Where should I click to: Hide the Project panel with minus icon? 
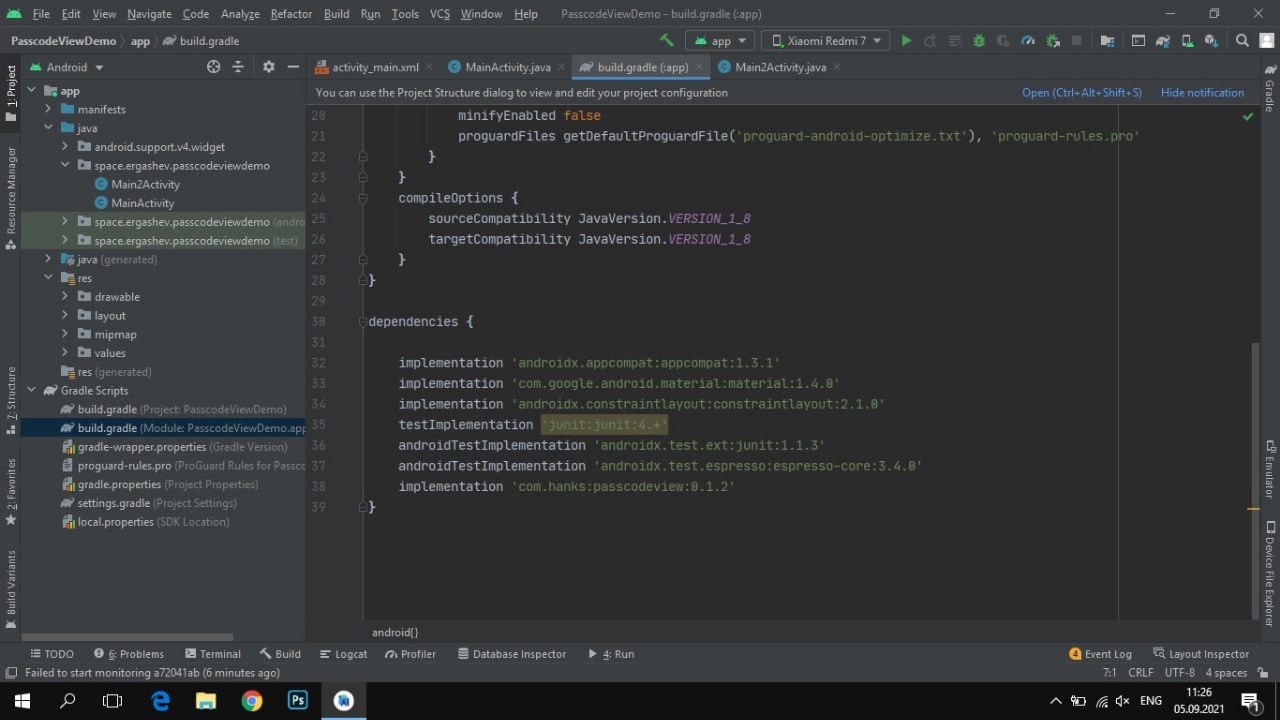[293, 67]
